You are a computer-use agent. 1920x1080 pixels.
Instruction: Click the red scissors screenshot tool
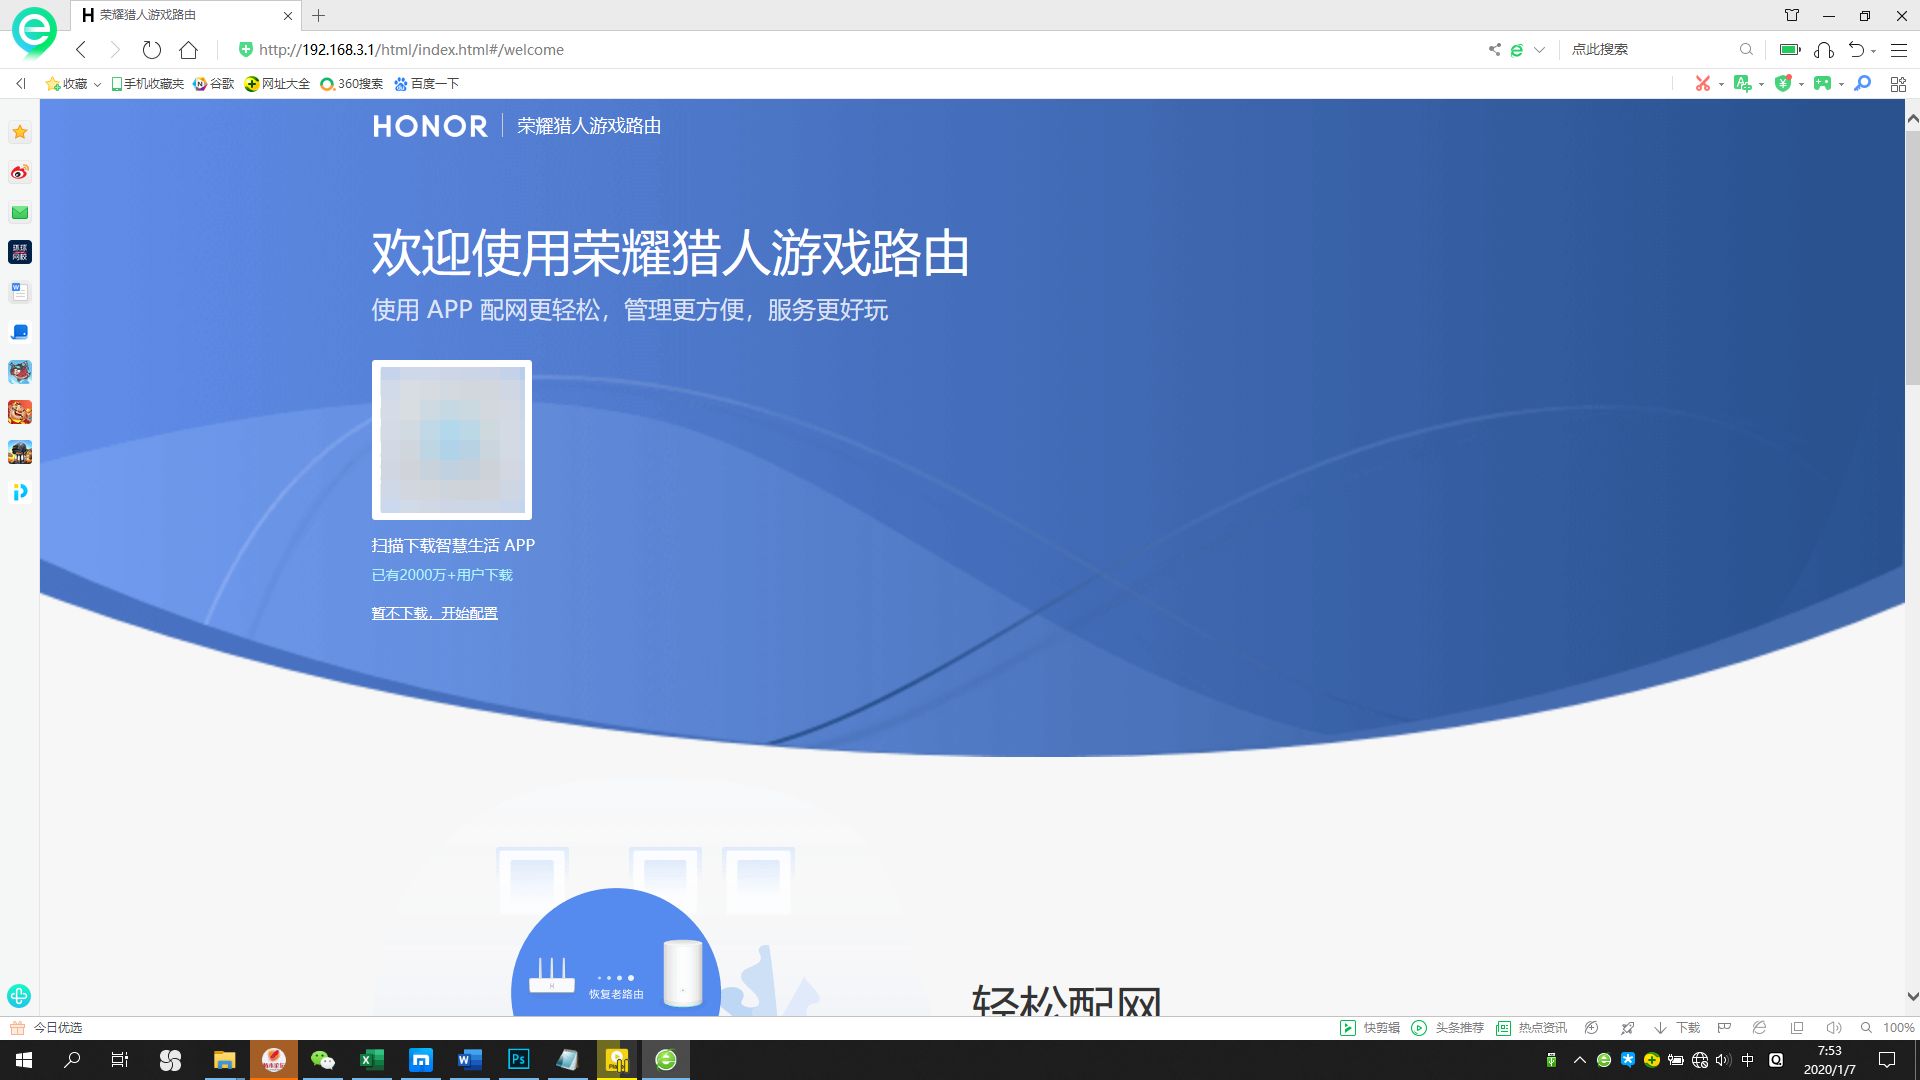click(1702, 84)
